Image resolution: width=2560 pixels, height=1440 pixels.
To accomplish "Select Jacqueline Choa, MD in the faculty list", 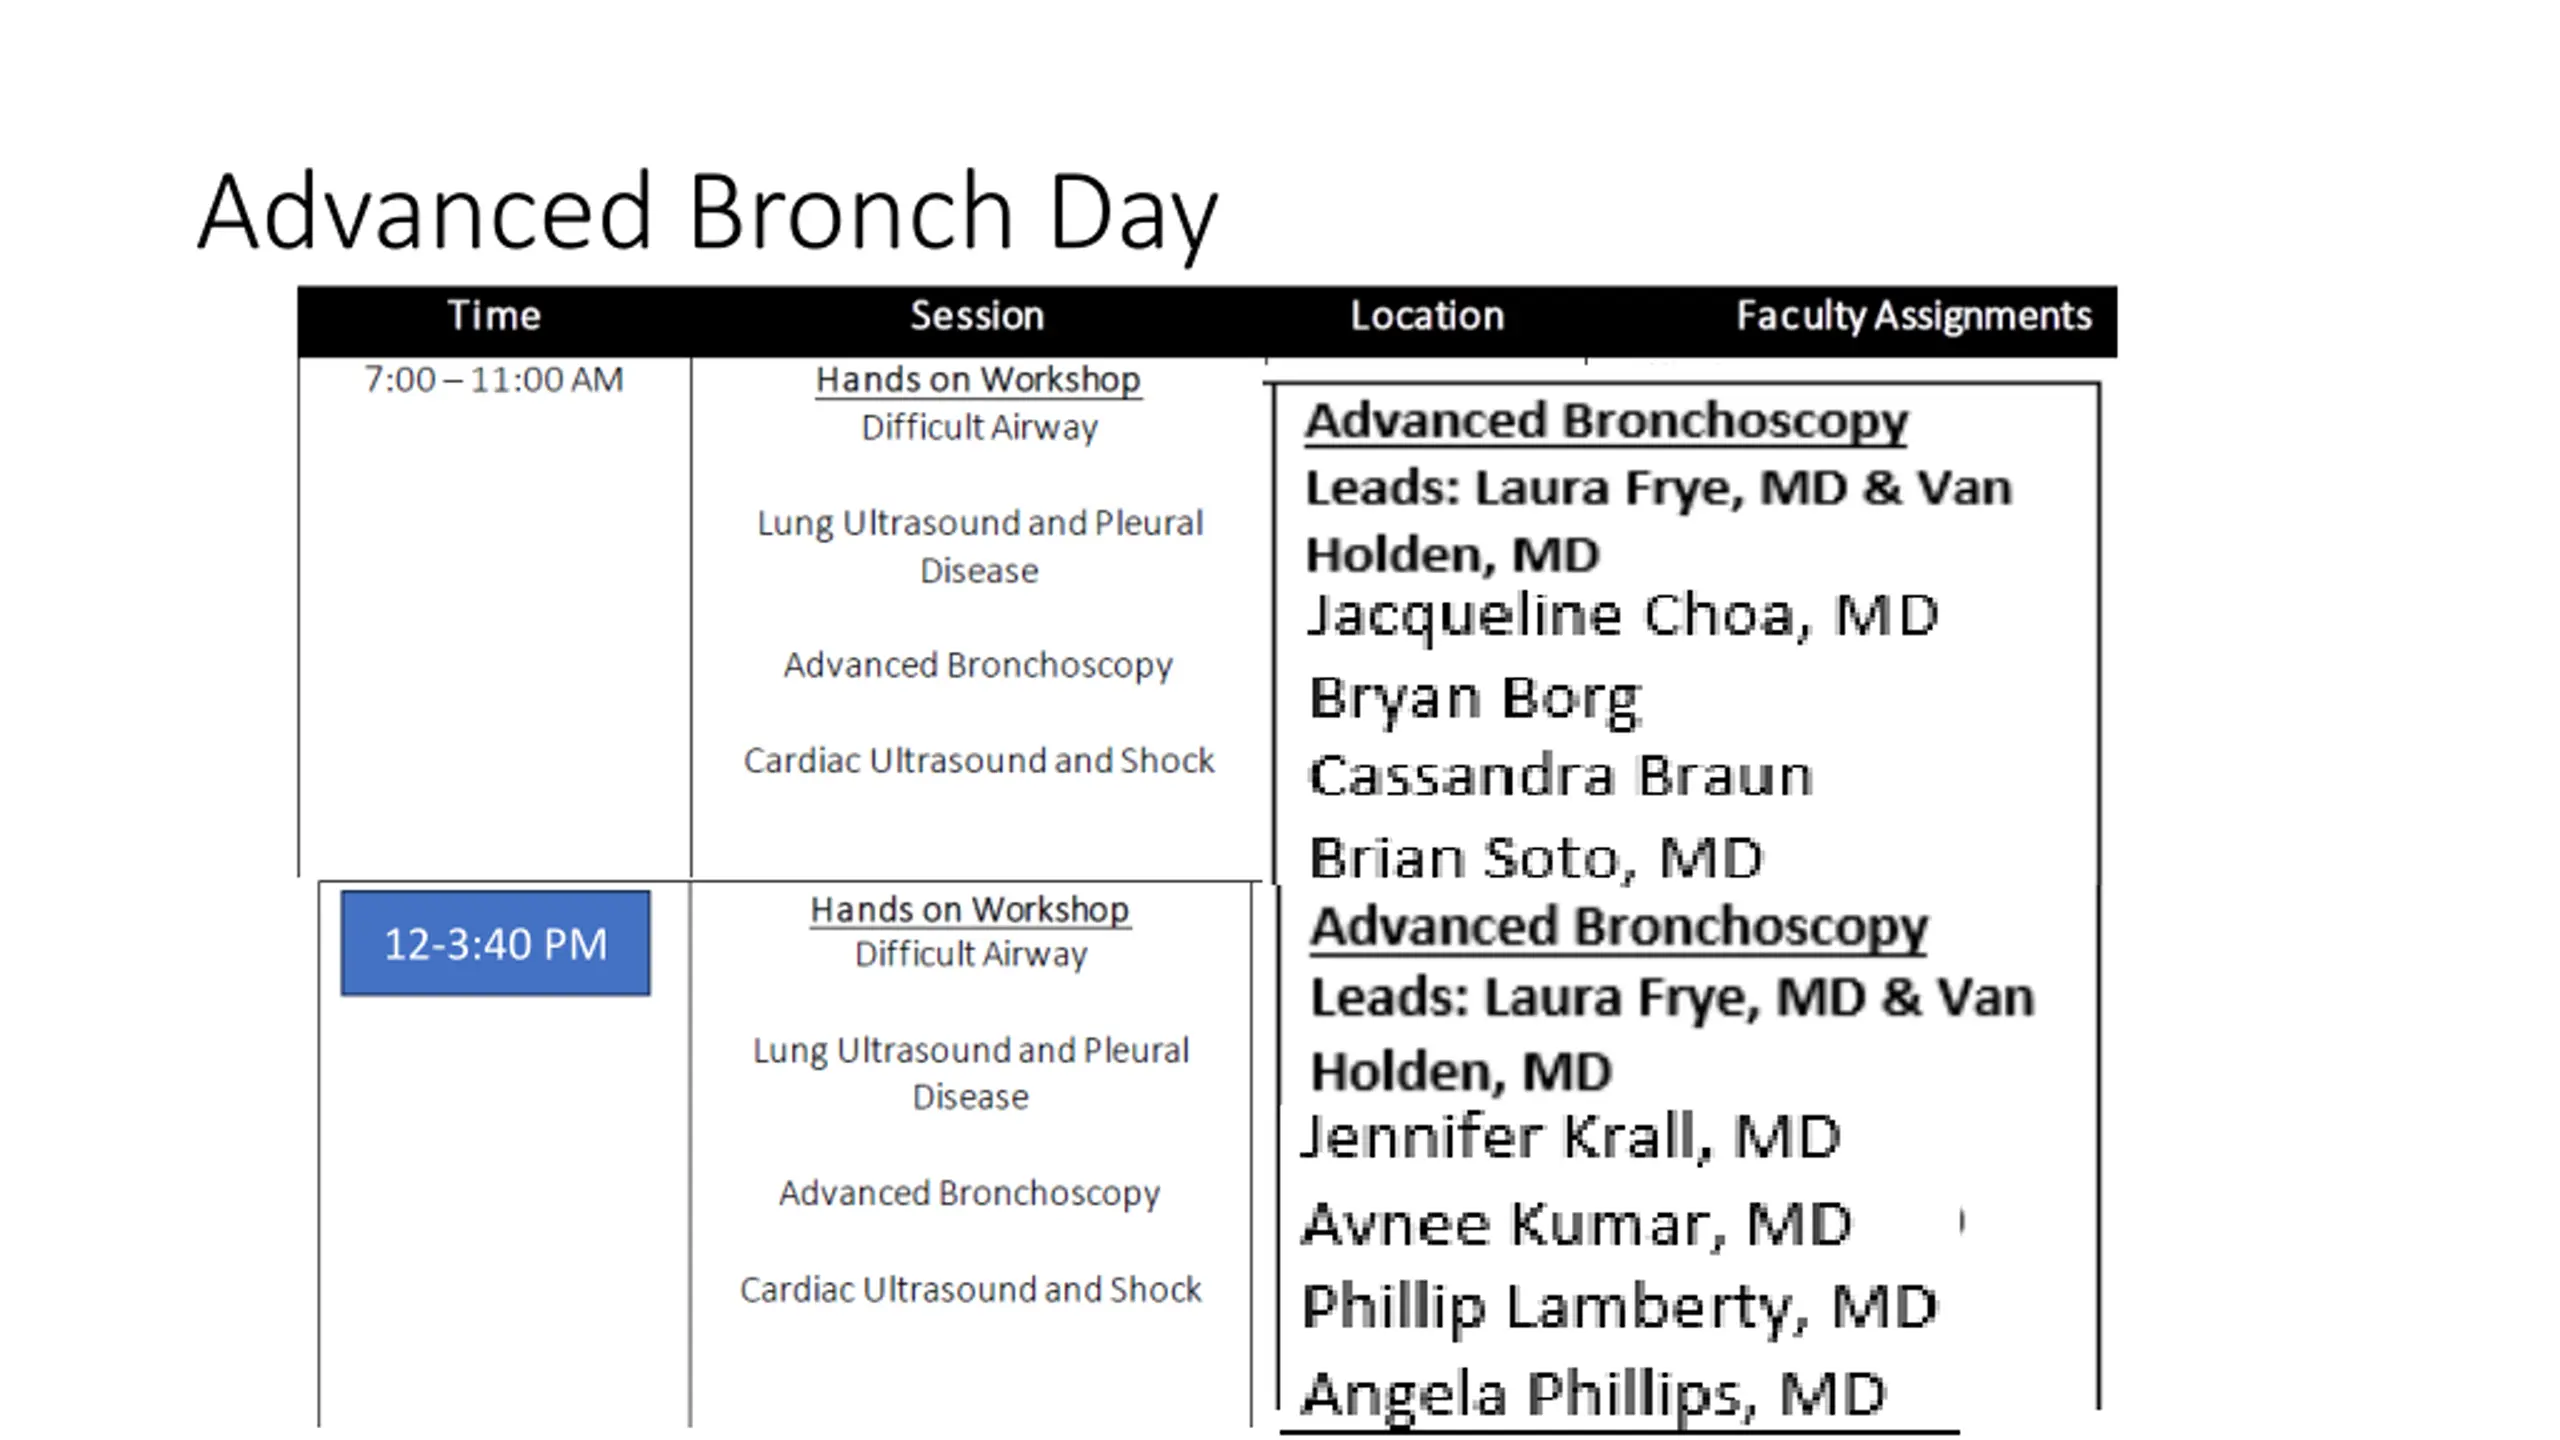I will [1623, 615].
